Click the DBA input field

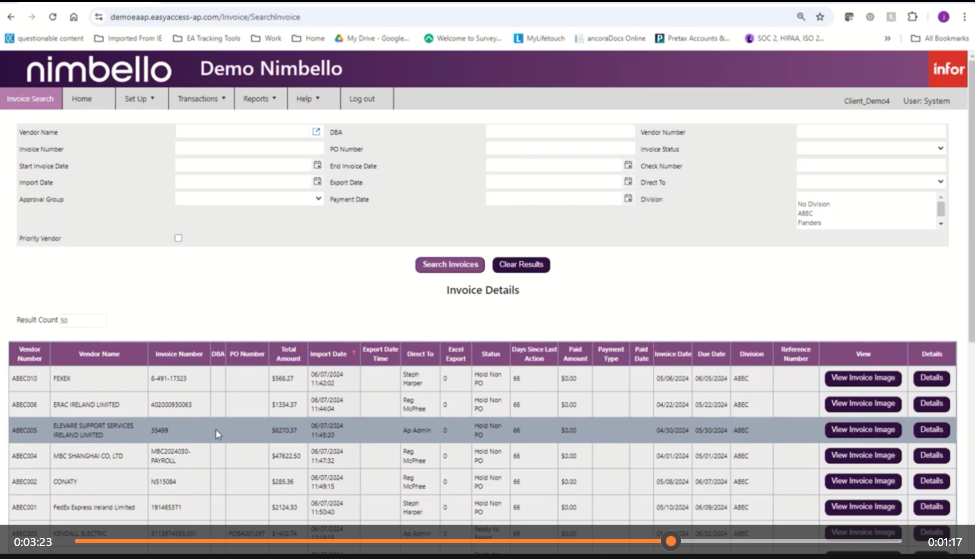(x=560, y=132)
